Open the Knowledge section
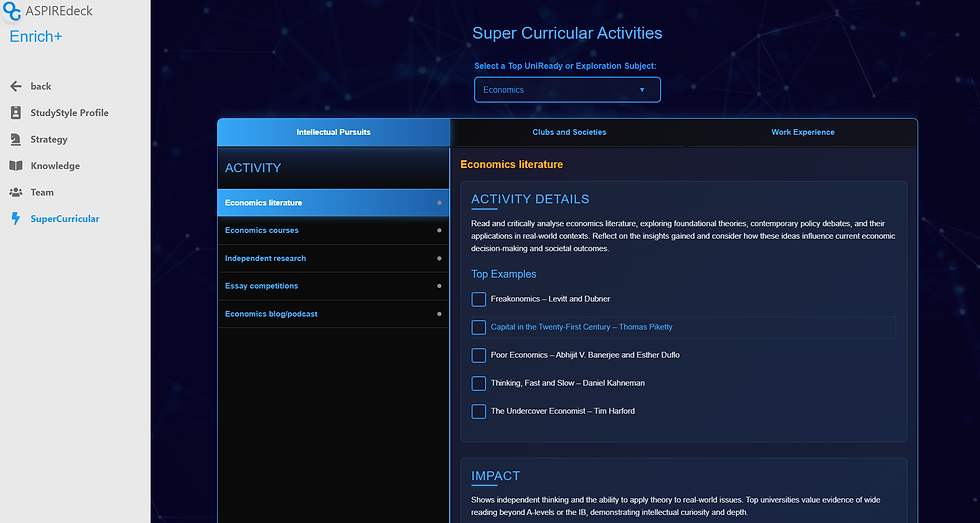The image size is (980, 523). [x=55, y=166]
